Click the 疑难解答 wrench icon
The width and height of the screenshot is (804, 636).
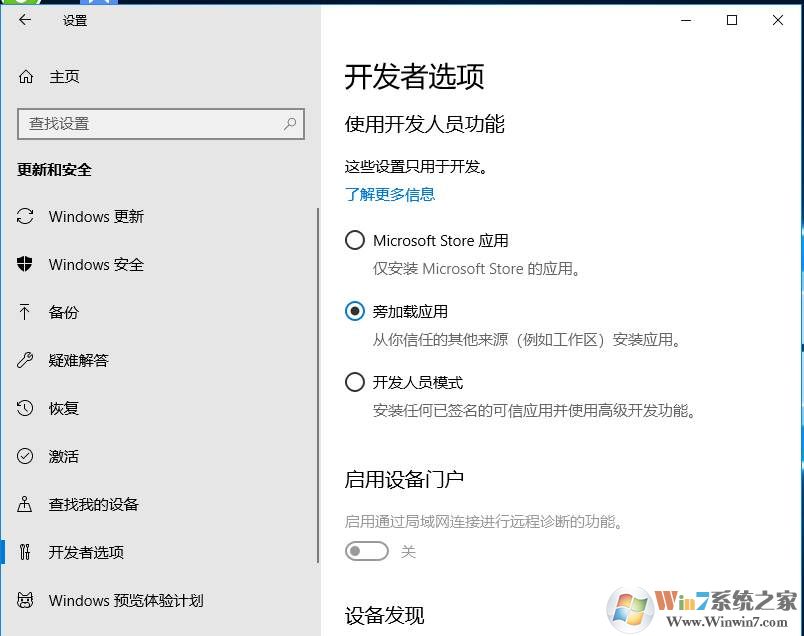click(x=25, y=360)
